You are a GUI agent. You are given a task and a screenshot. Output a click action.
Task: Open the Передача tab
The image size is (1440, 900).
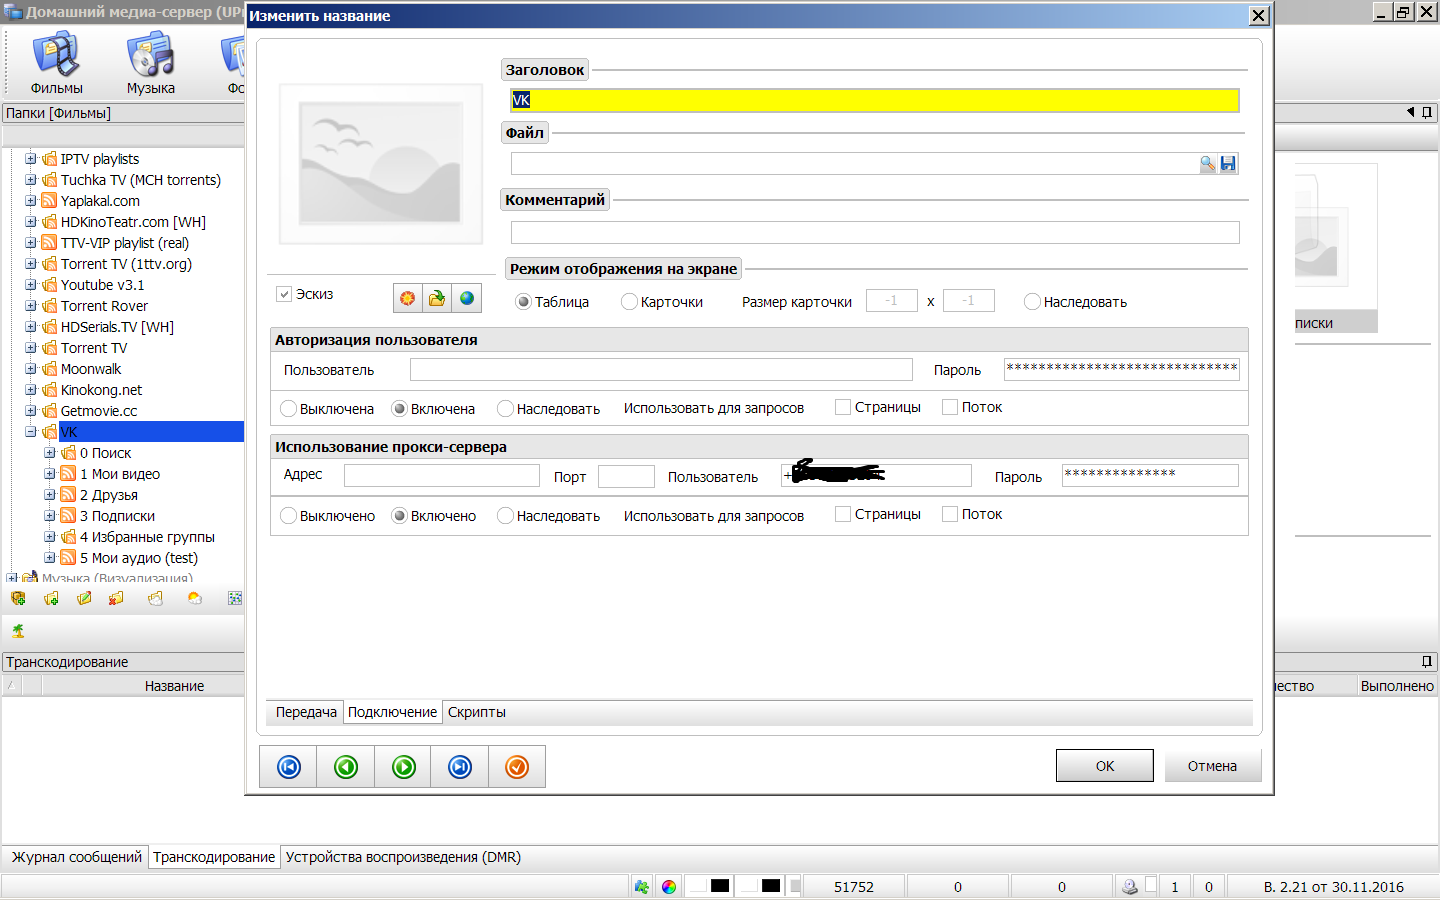306,712
